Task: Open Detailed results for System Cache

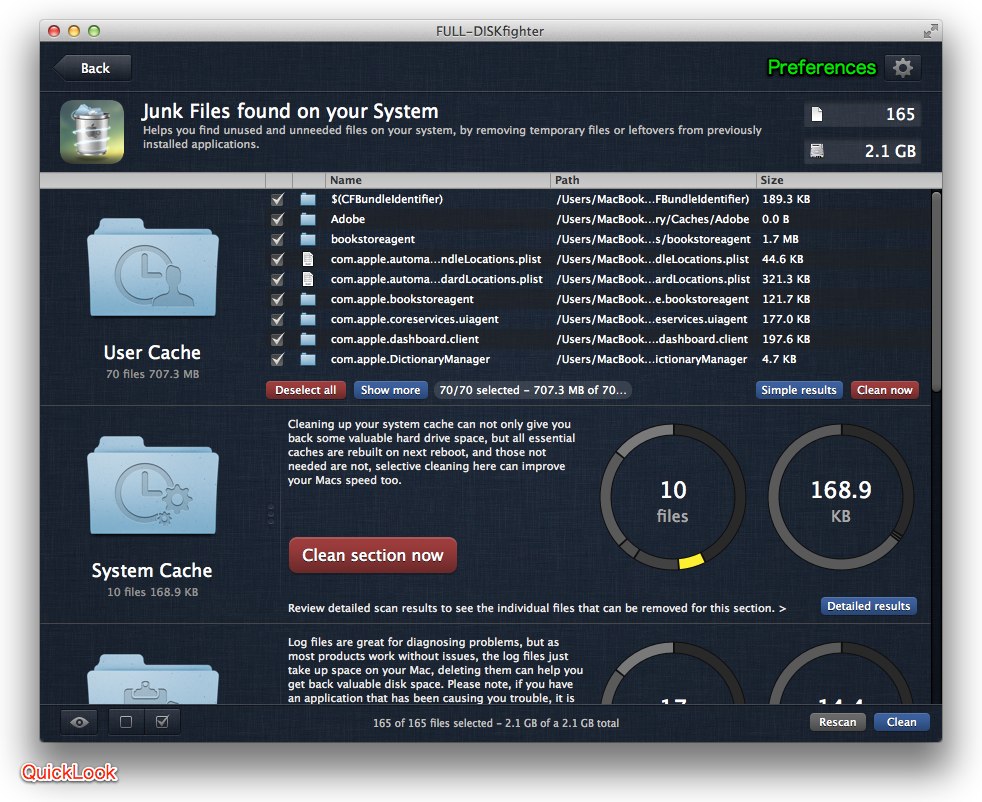Action: pos(869,606)
